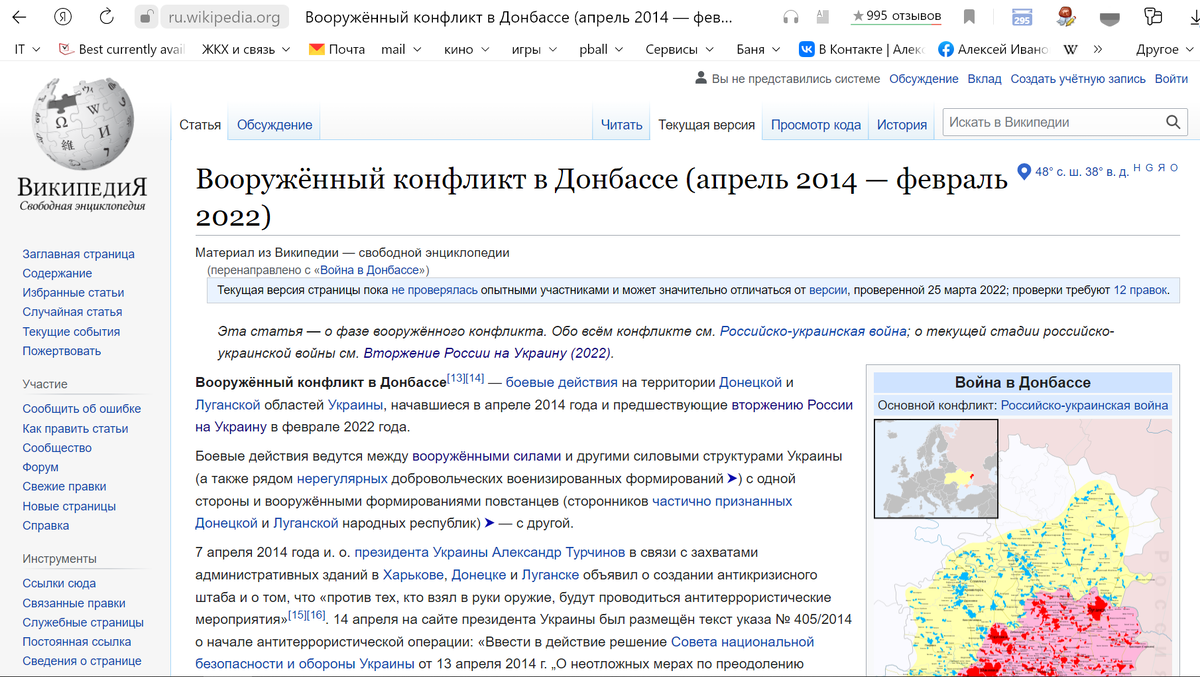The image size is (1200, 677).
Task: Open 'Заглавная страница' in sidebar
Action: (78, 254)
